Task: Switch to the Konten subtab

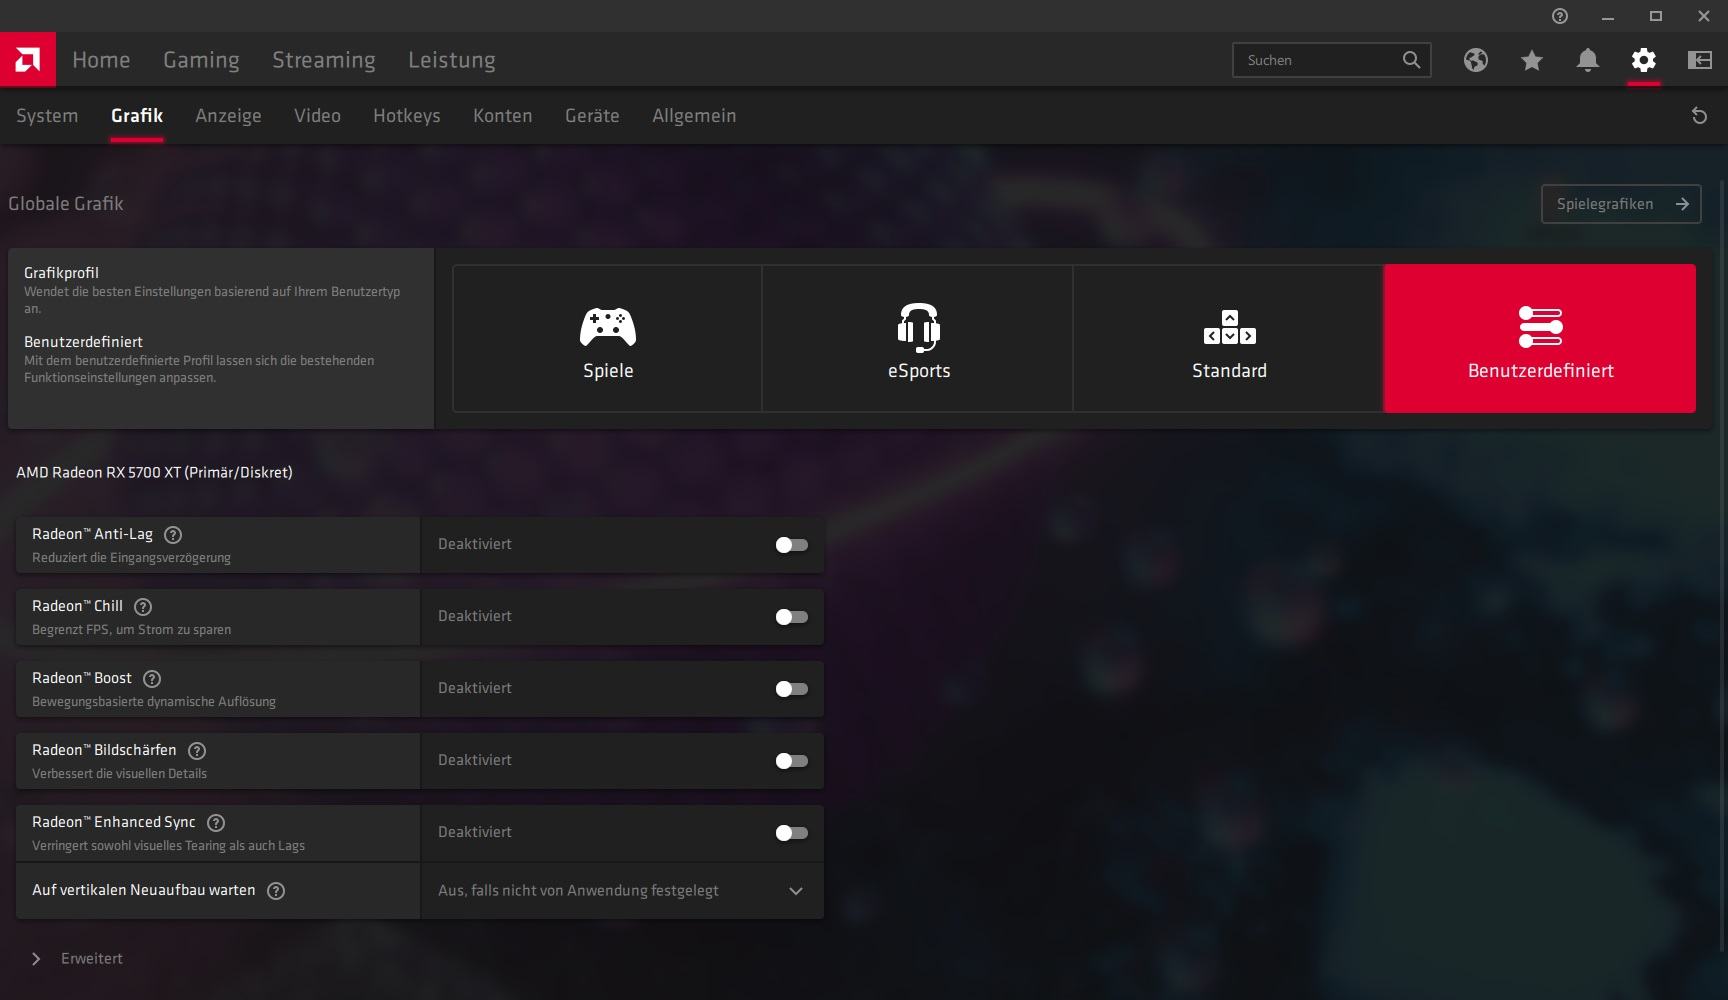Action: point(503,116)
